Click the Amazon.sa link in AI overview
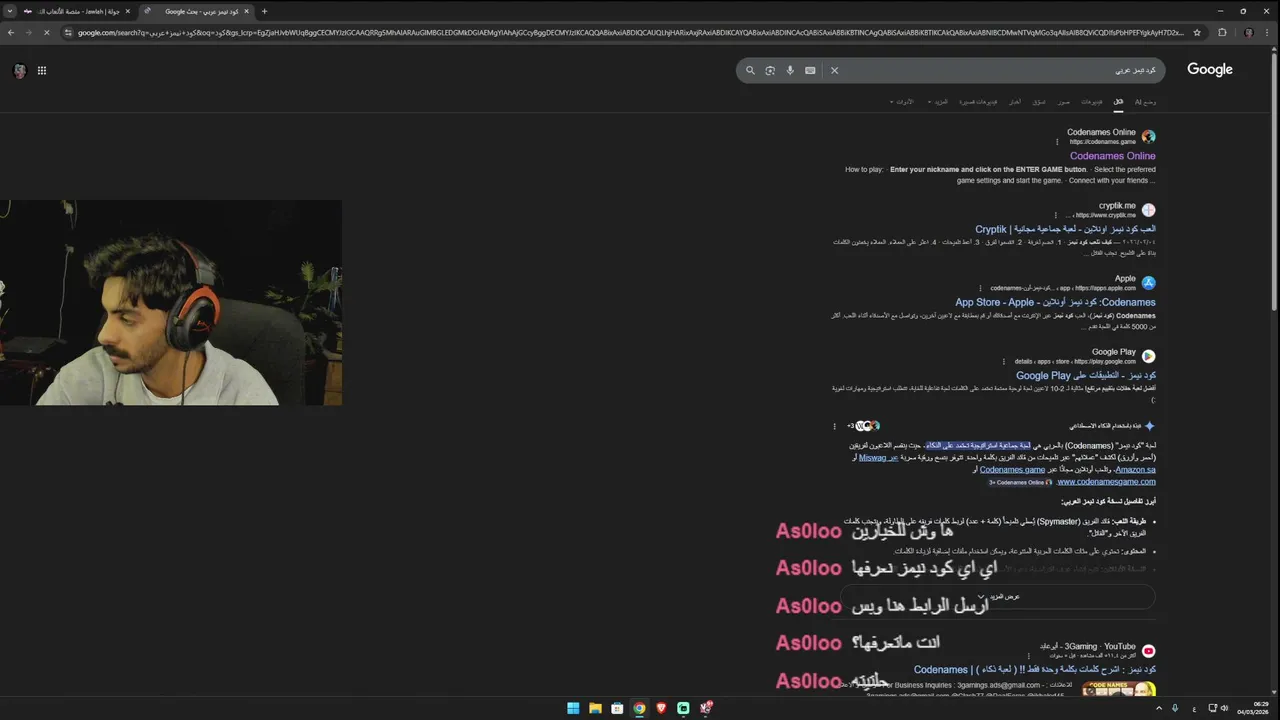Image resolution: width=1280 pixels, height=720 pixels. [1135, 470]
